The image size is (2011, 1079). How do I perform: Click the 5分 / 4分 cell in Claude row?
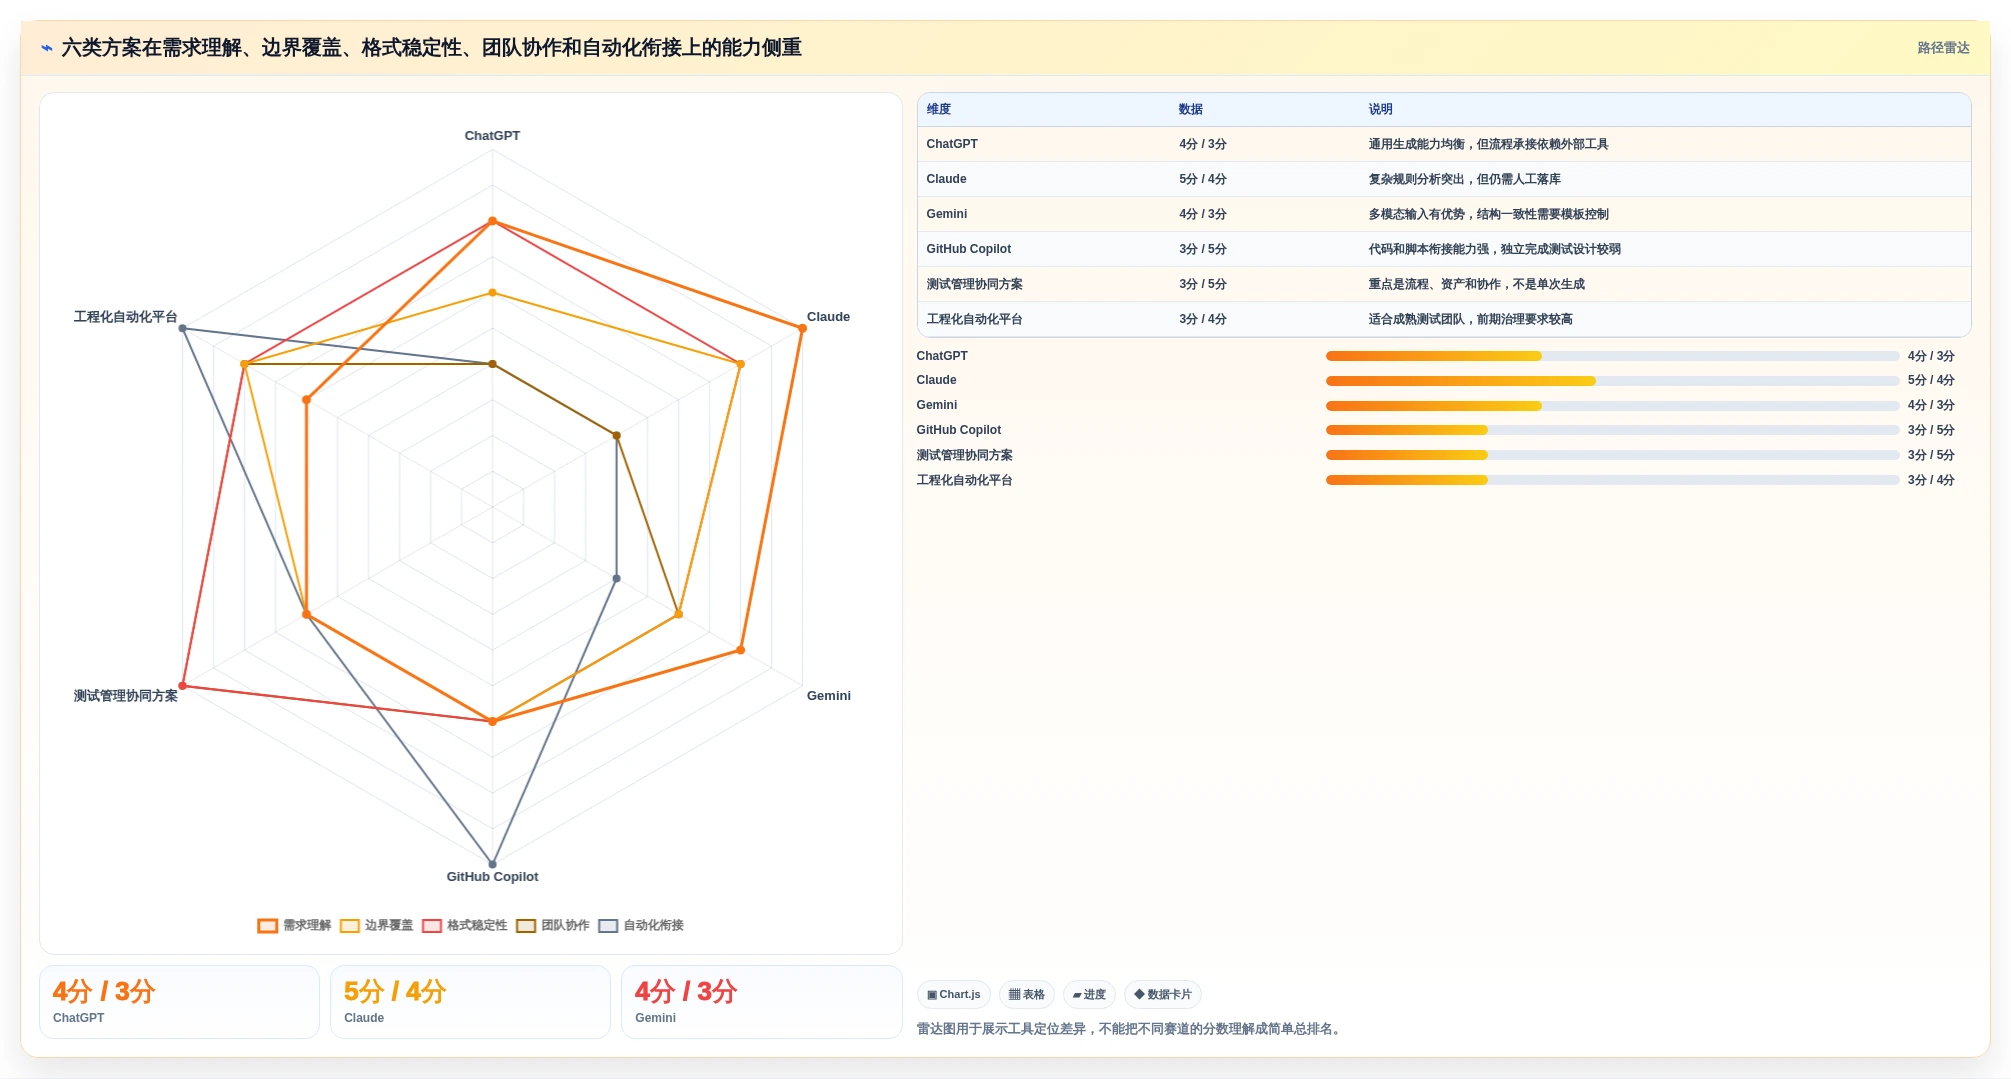1203,179
